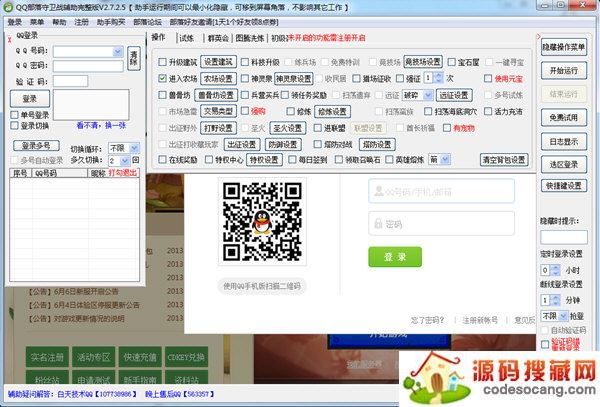Screen dimensions: 600x407
Task: Switch to the 图腾洗练 tab
Action: click(249, 38)
